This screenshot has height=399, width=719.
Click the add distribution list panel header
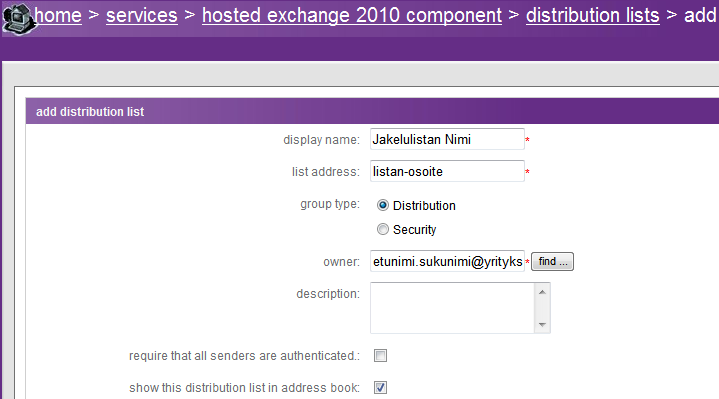pyautogui.click(x=372, y=111)
